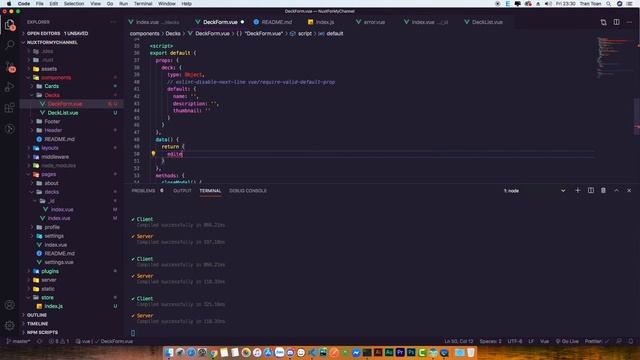The image size is (640, 360).
Task: Open Trash from the Dock
Action: tap(471, 352)
